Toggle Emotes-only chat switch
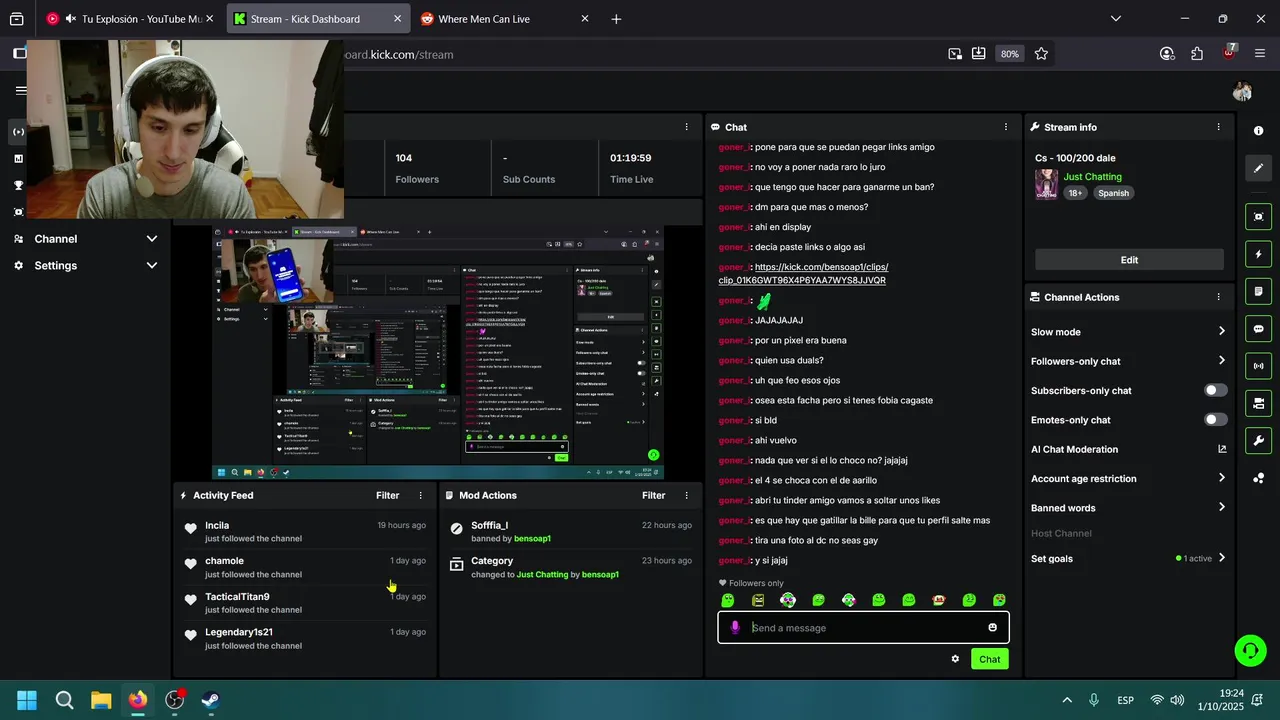Viewport: 1280px width, 720px height. 1215,420
